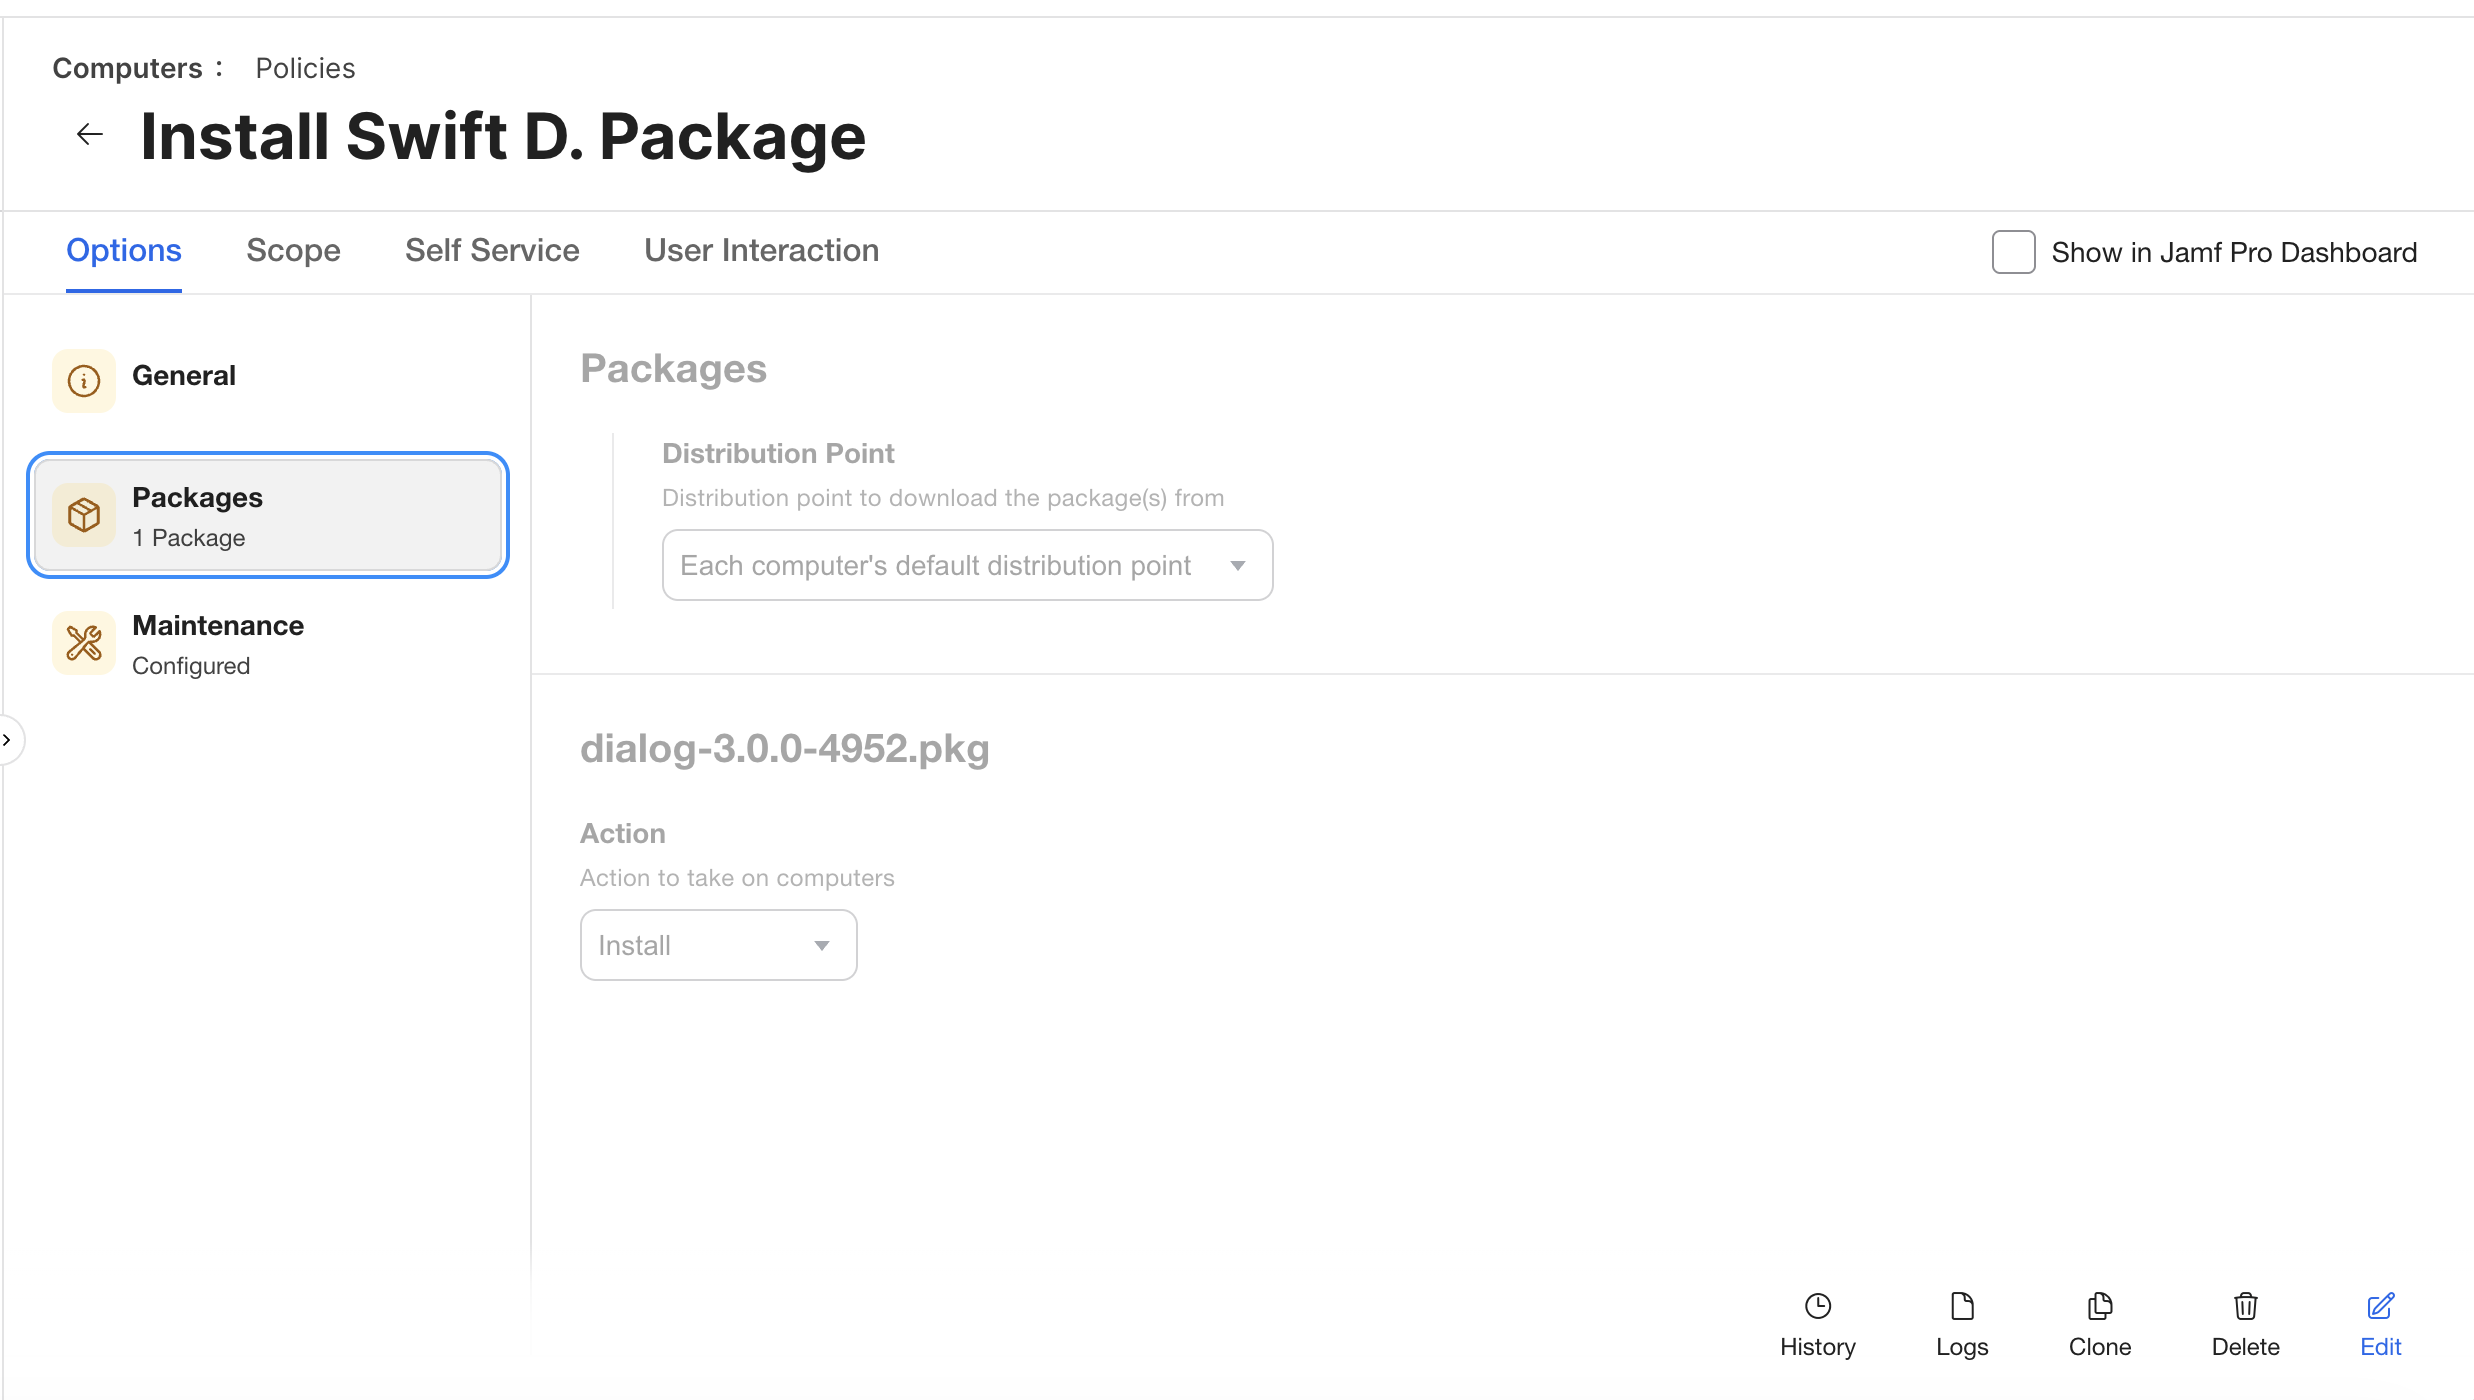Click 'Action to take on computers' text

(737, 877)
